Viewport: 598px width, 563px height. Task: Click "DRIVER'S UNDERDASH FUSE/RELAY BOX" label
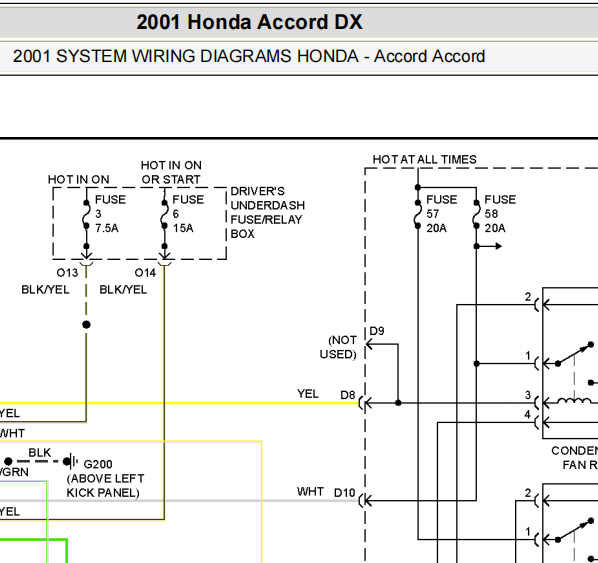[x=267, y=212]
